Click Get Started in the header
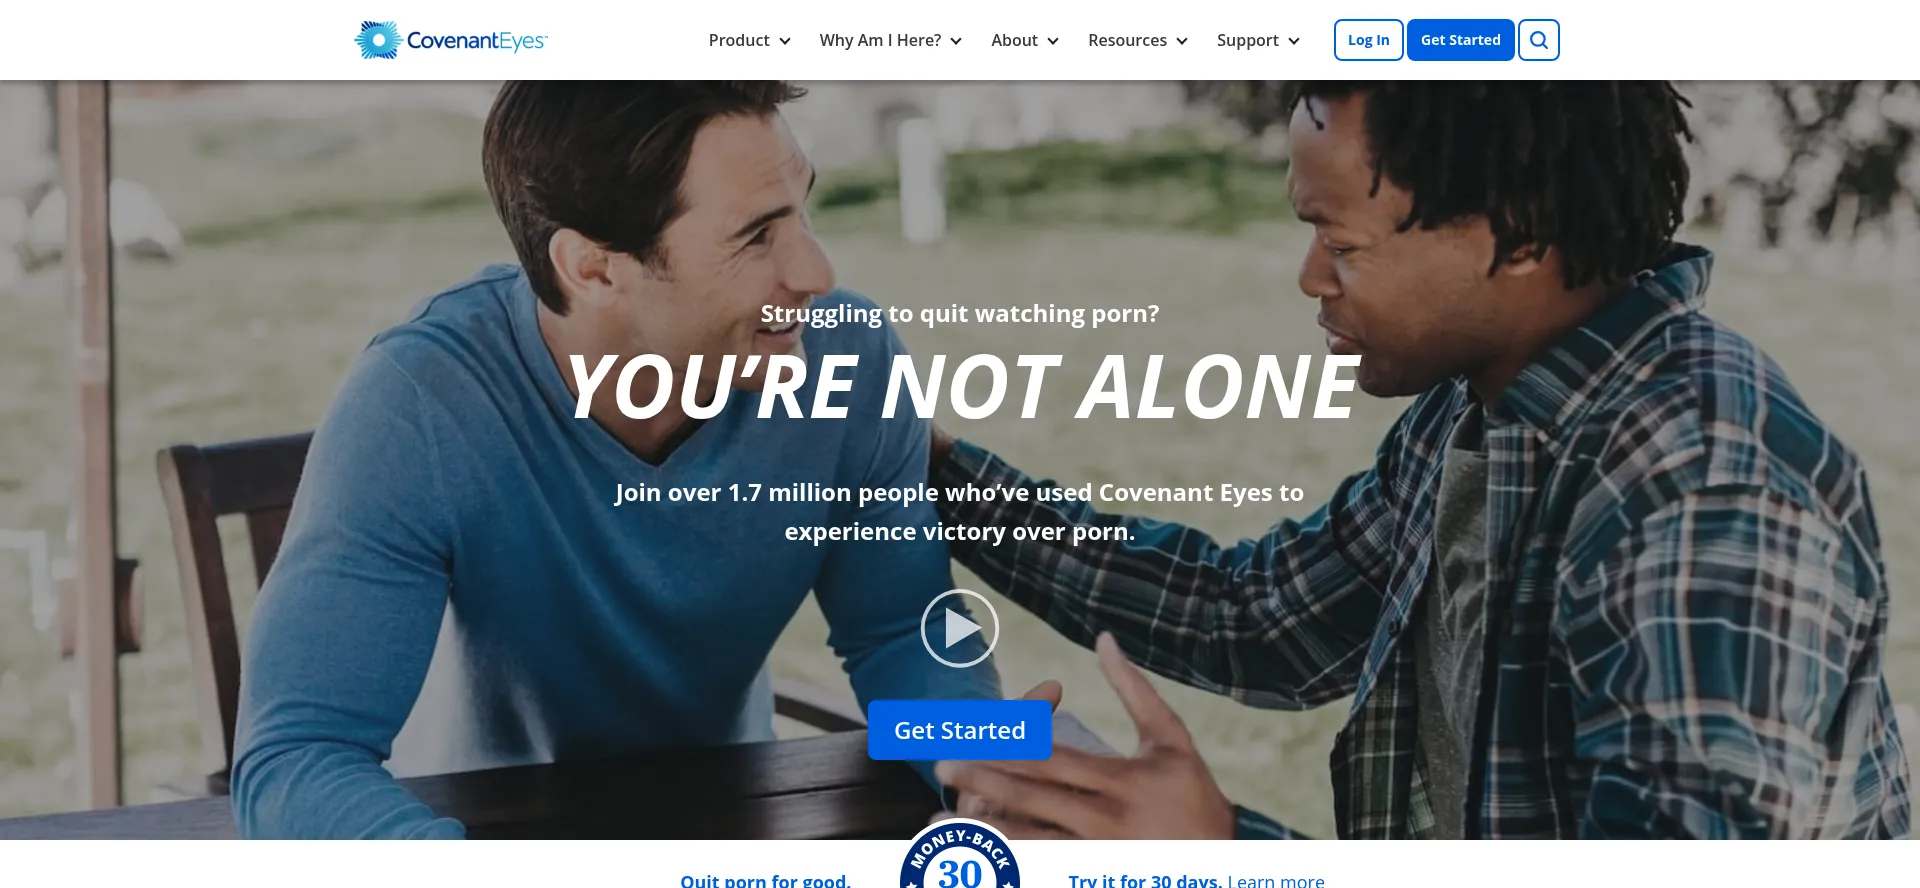The width and height of the screenshot is (1920, 888). (x=1461, y=40)
